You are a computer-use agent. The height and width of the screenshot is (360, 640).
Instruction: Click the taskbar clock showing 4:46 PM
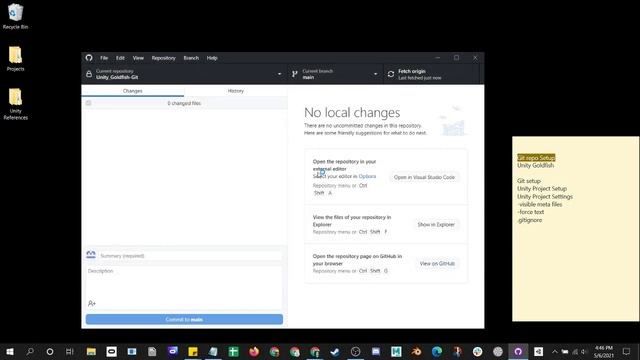pos(604,351)
